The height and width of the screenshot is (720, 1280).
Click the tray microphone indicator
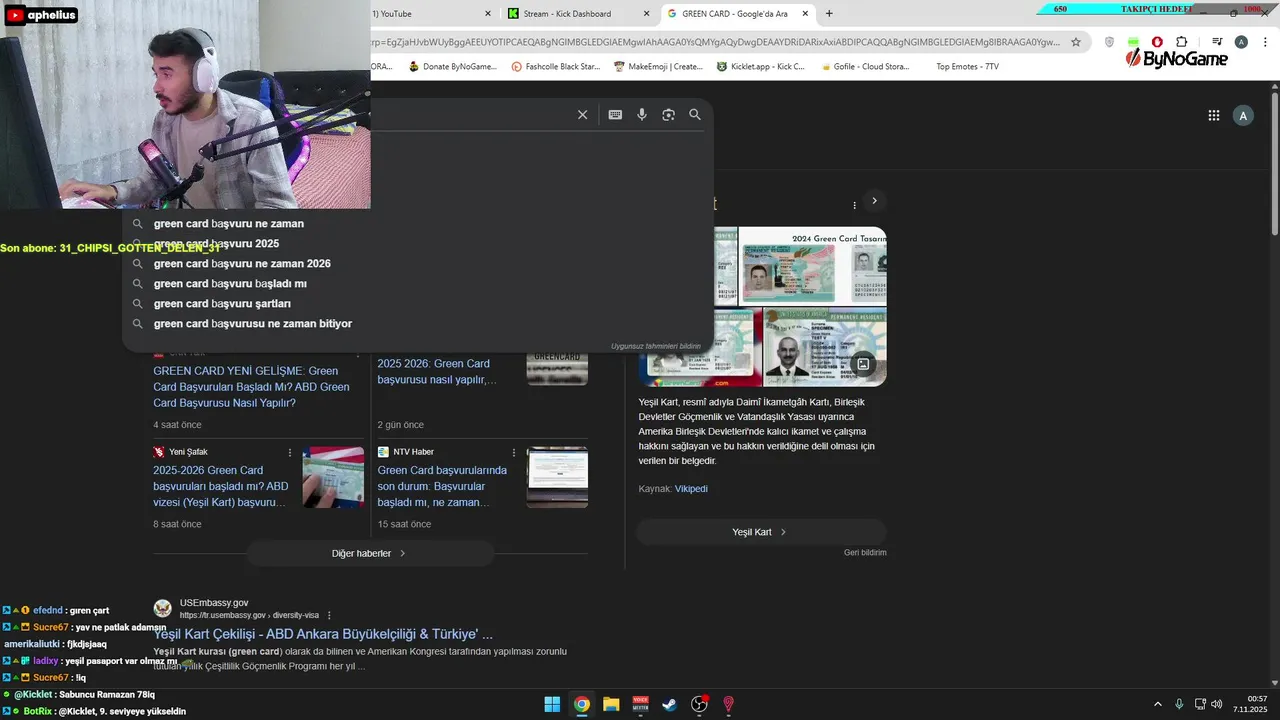point(1179,704)
